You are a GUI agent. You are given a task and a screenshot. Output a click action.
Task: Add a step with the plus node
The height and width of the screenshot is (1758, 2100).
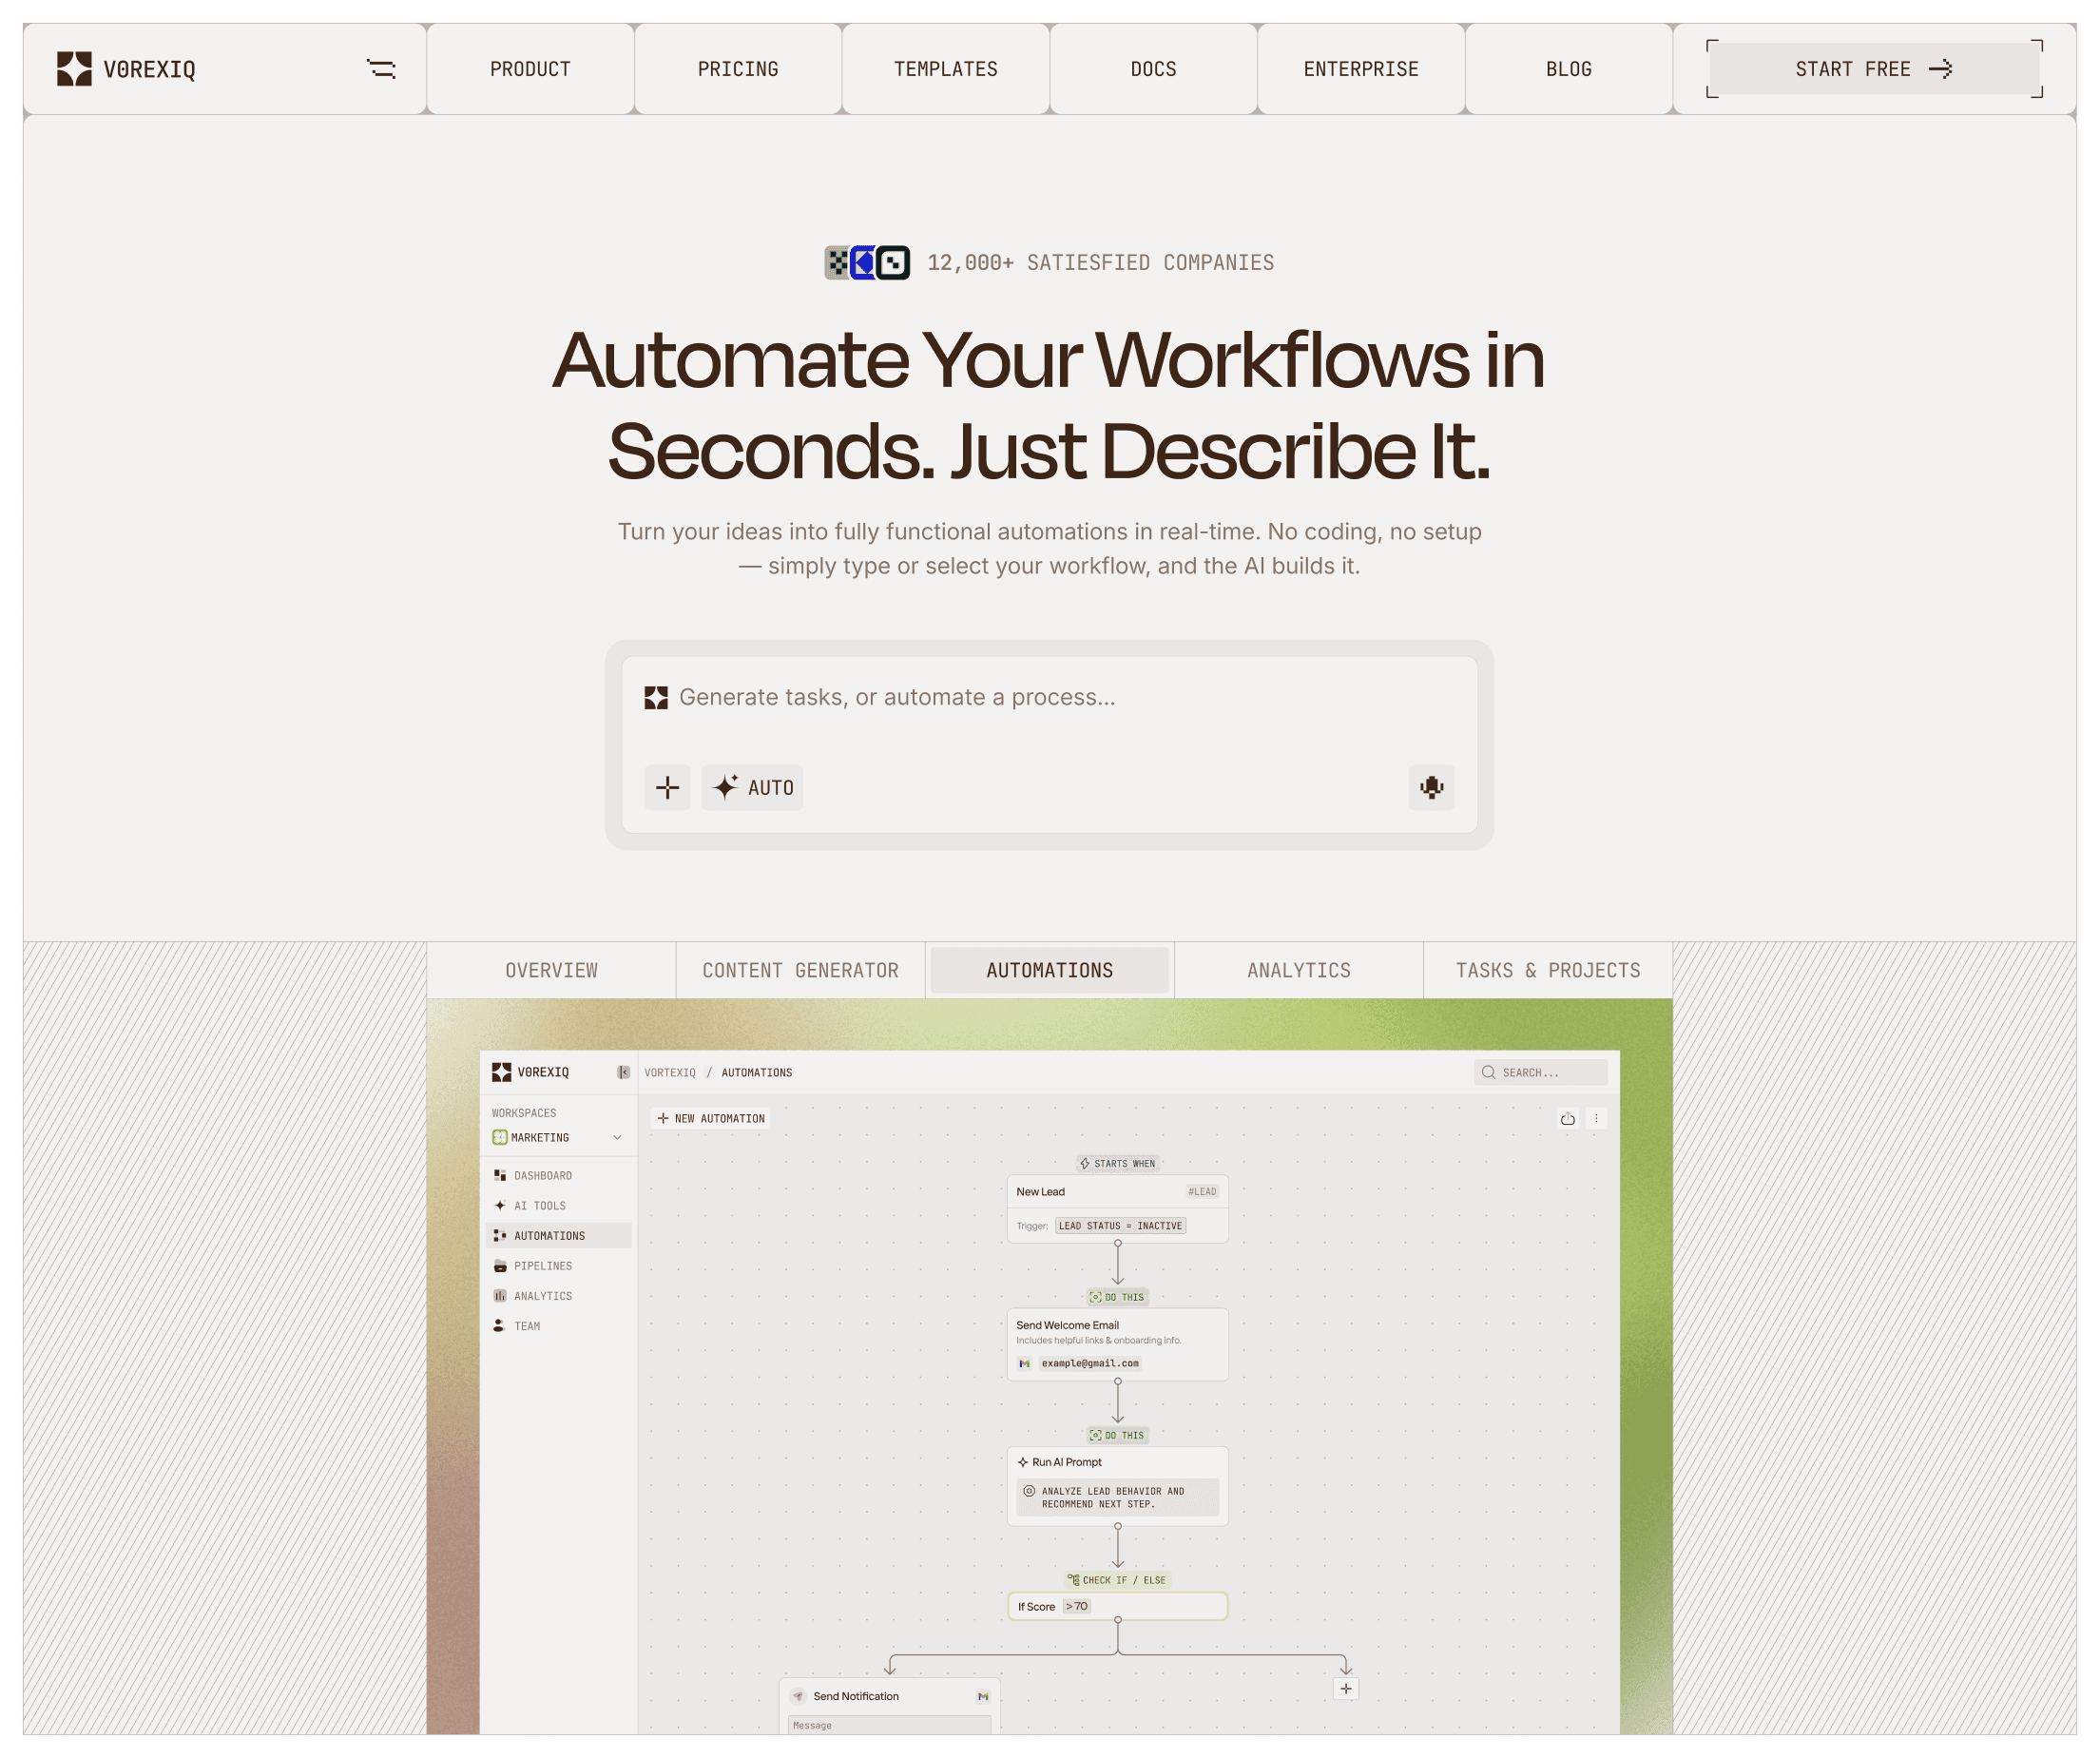(1346, 1689)
